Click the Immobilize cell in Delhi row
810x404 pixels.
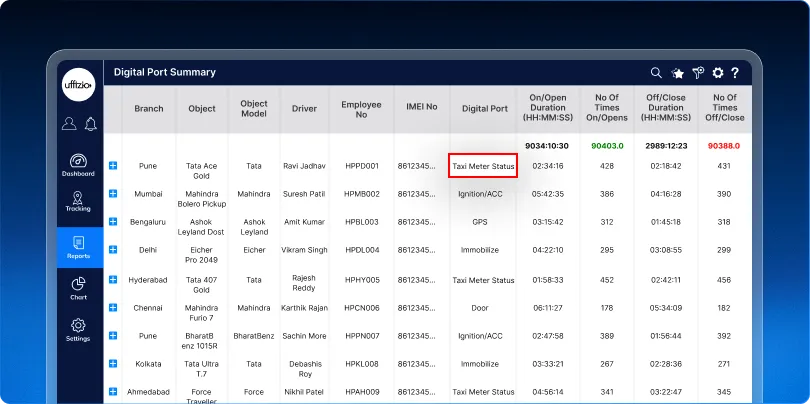tap(480, 250)
